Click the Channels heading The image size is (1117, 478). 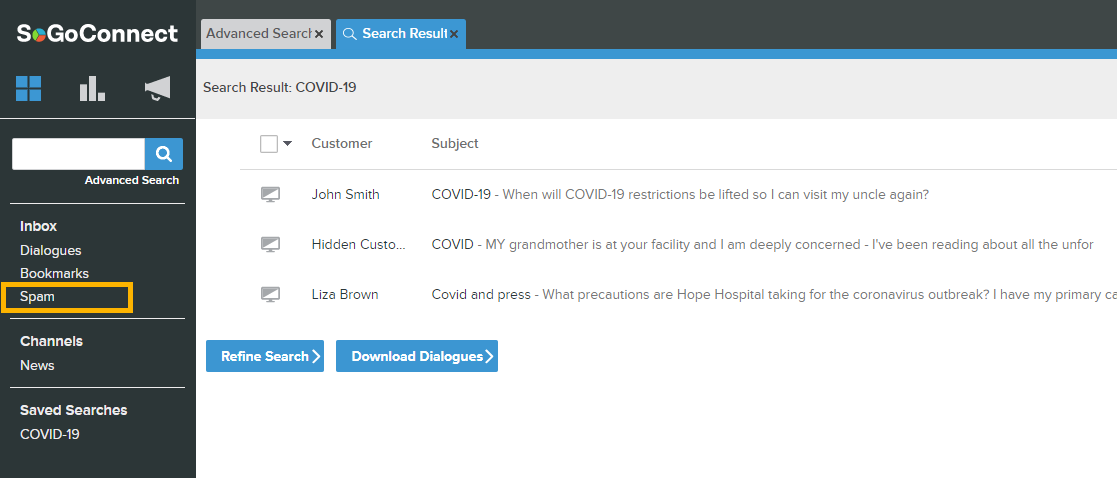(x=51, y=341)
